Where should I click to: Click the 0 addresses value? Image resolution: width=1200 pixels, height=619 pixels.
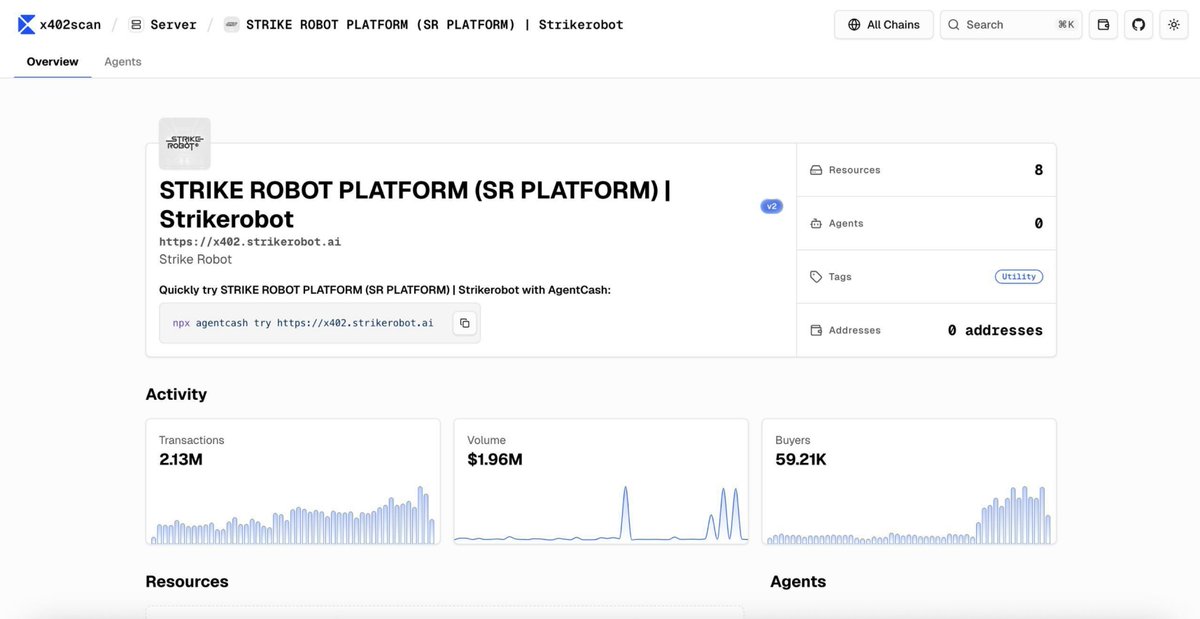point(995,330)
